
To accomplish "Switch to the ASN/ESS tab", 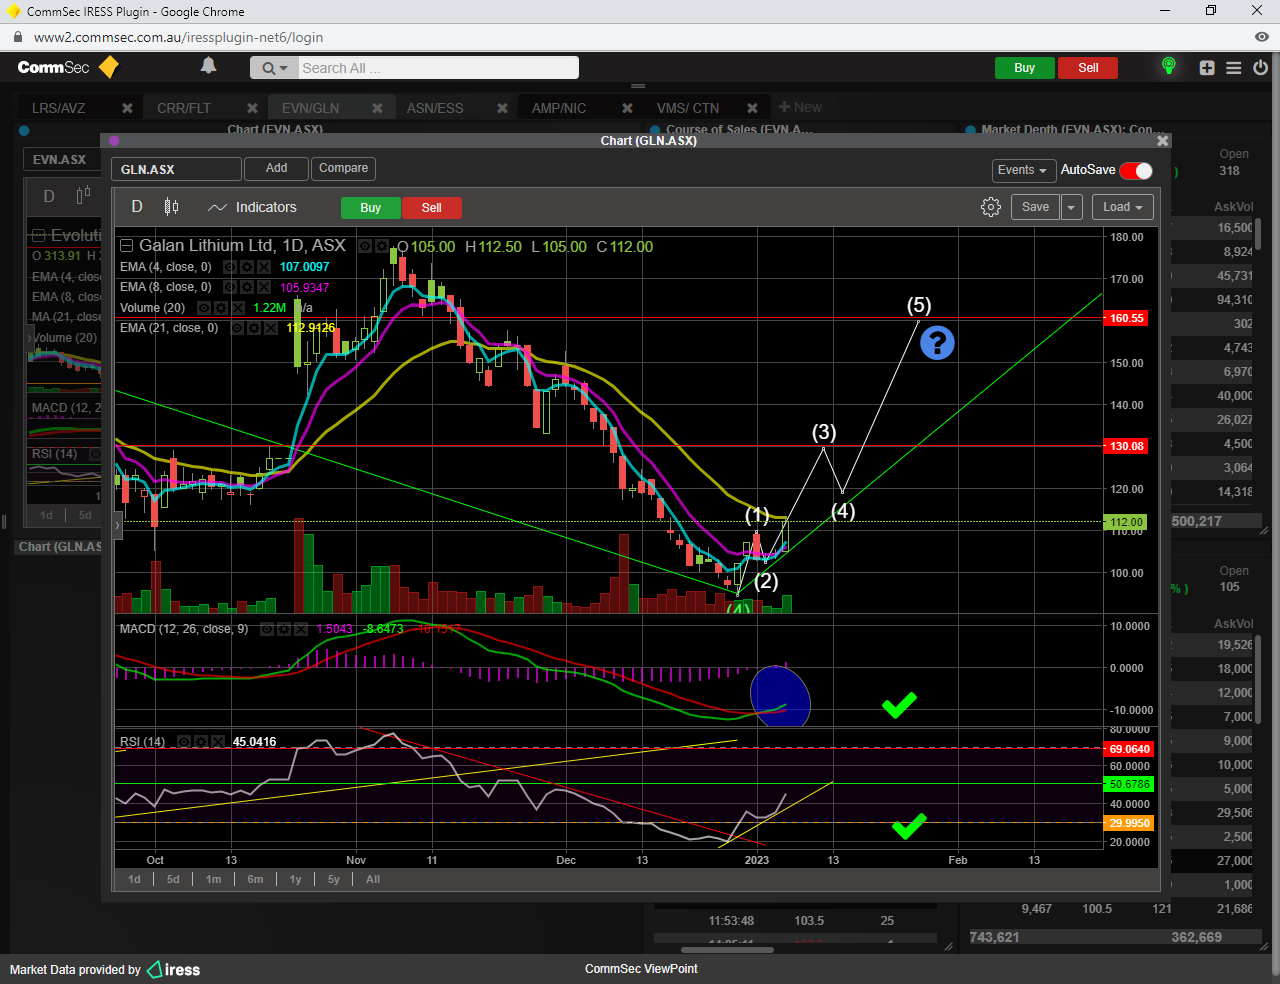I will [435, 108].
